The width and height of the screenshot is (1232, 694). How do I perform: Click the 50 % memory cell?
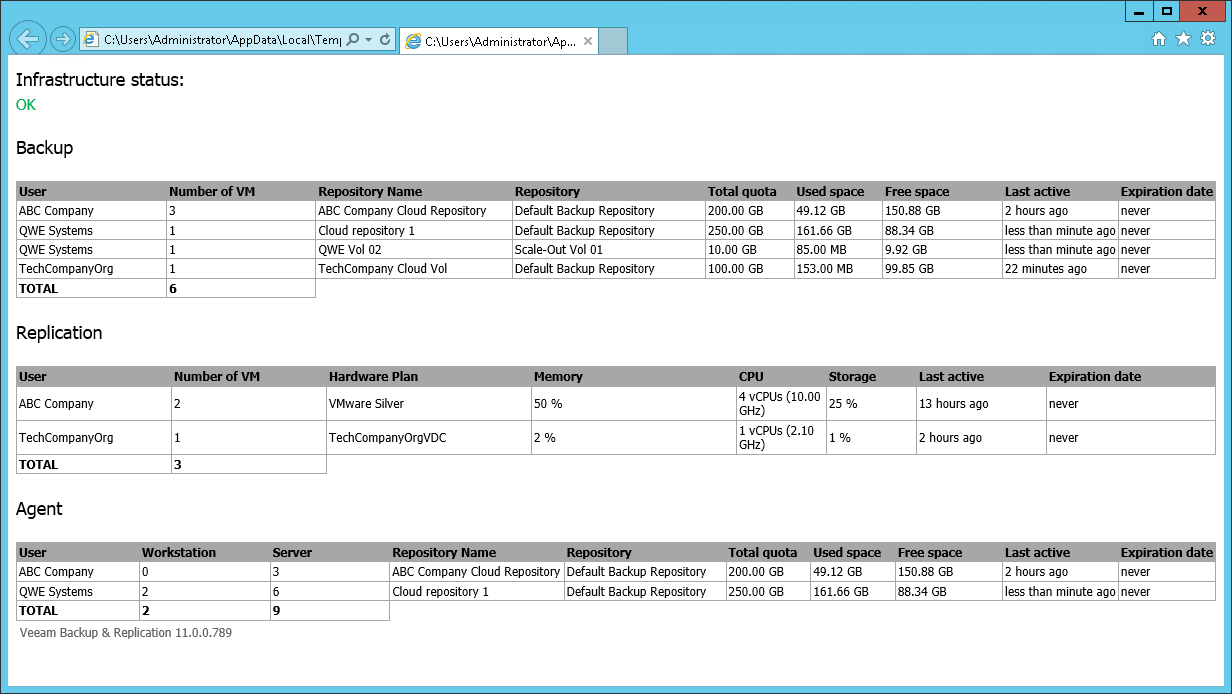pos(546,404)
